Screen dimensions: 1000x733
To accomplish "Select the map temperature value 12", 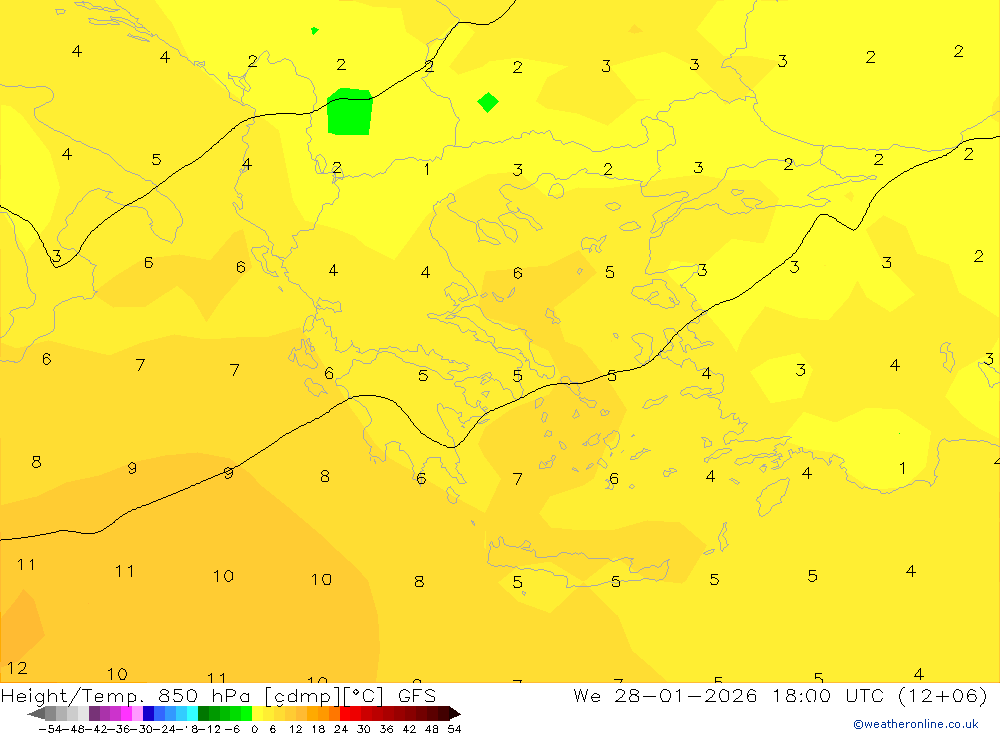I will [17, 668].
